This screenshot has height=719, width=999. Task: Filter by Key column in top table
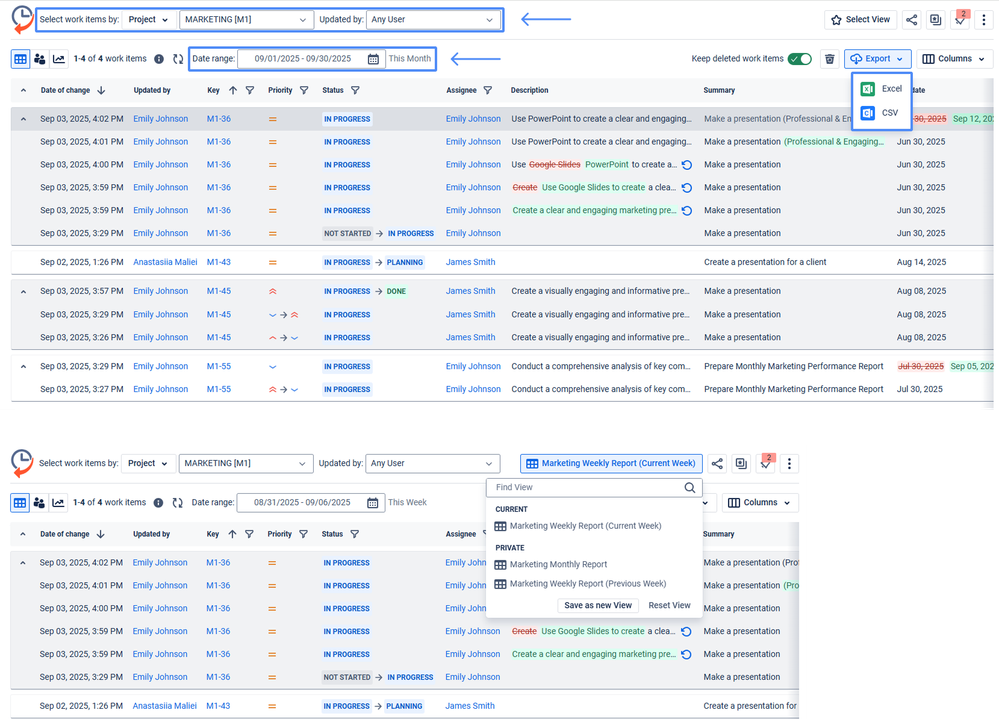click(x=250, y=90)
